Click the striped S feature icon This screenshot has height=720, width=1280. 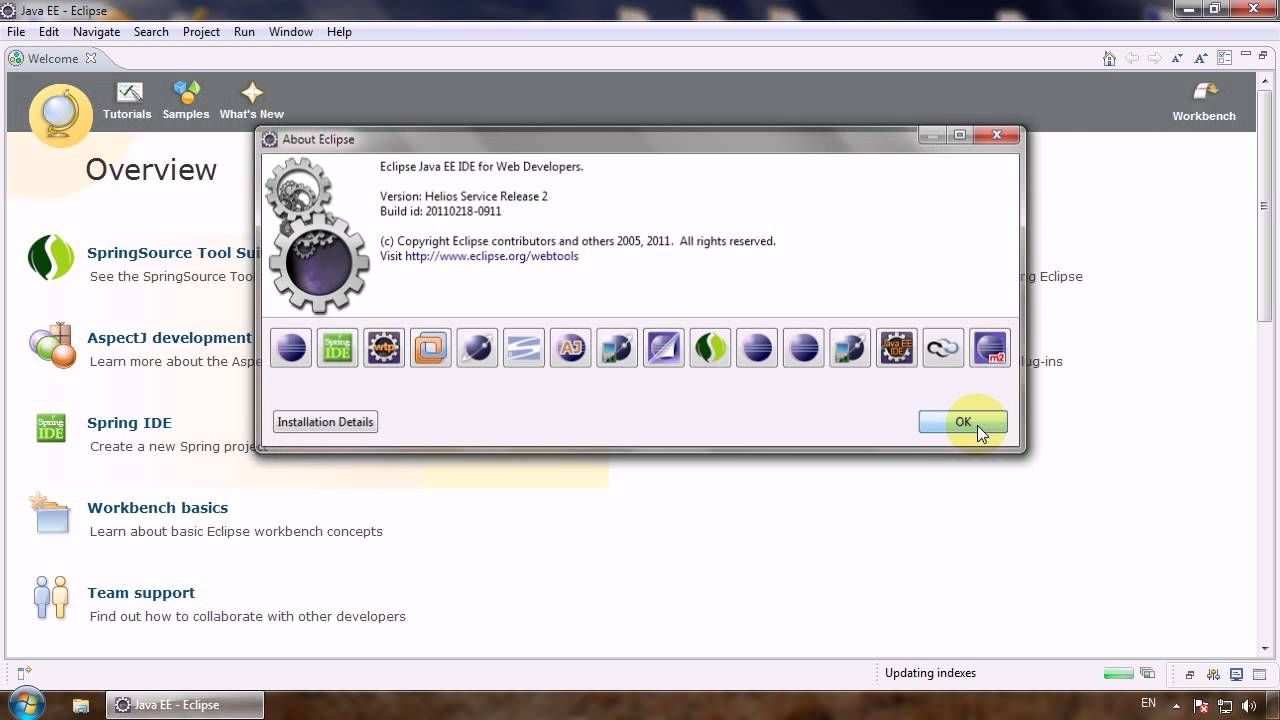[523, 348]
